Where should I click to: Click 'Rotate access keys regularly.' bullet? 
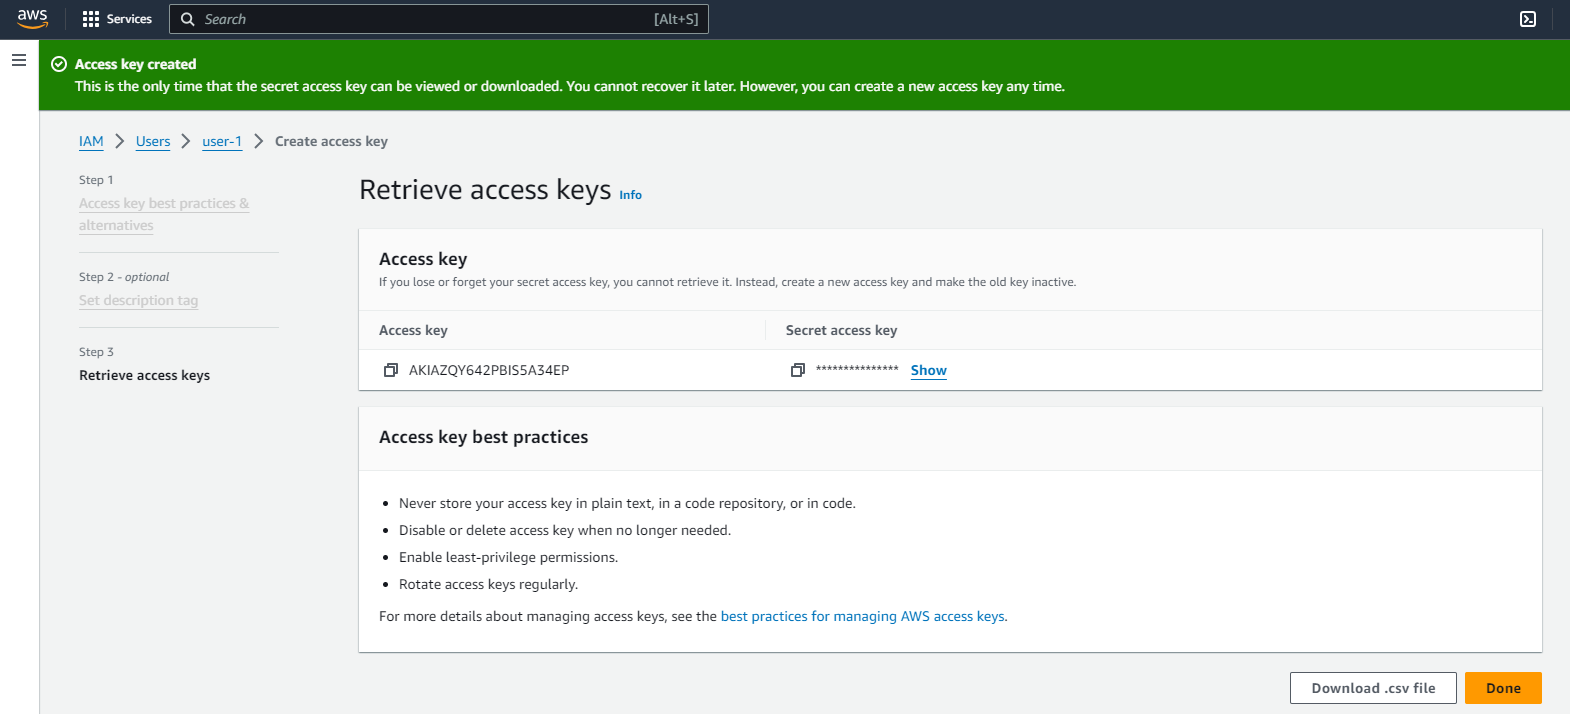click(488, 584)
